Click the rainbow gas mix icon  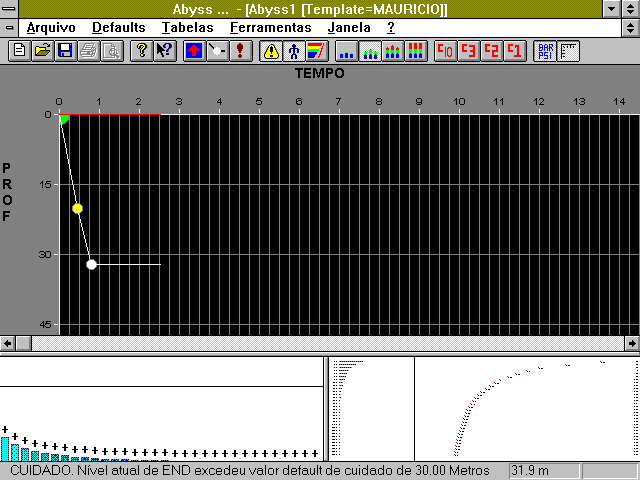tap(316, 51)
